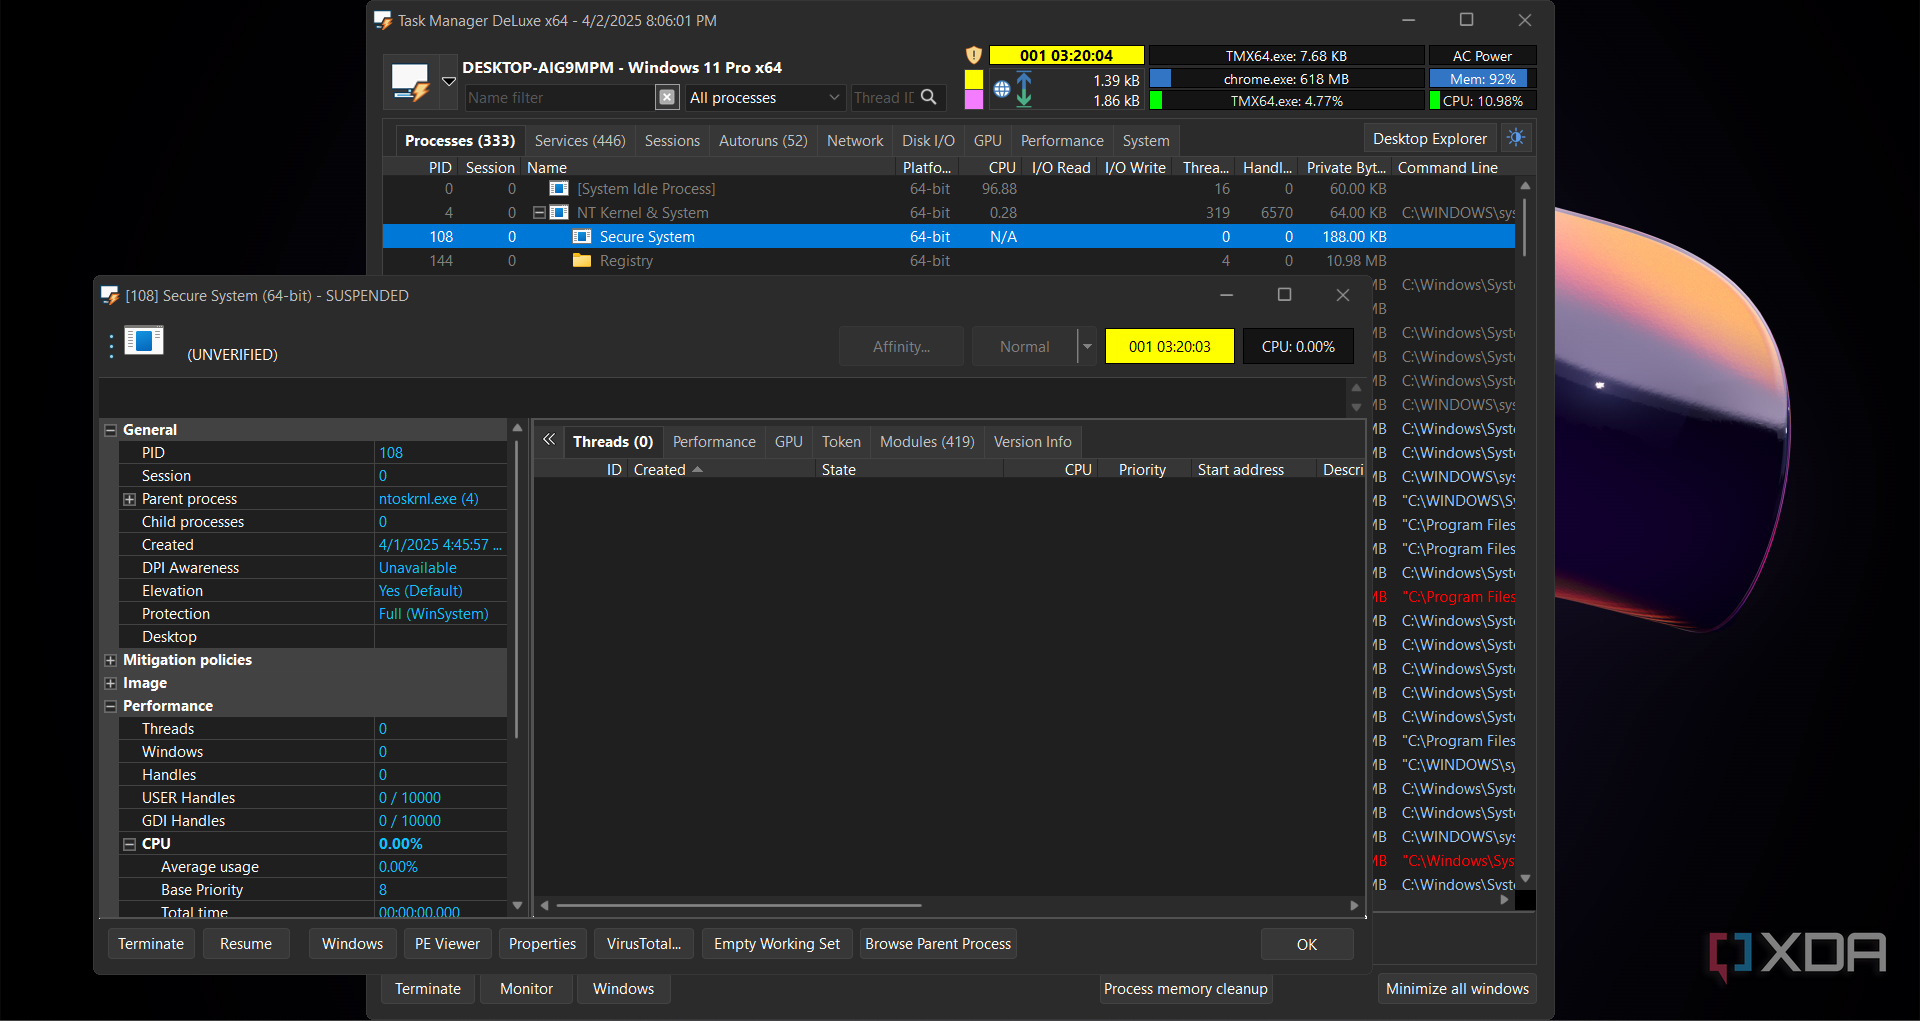The image size is (1920, 1021).
Task: Open the three-dot menu in details window
Action: 111,347
